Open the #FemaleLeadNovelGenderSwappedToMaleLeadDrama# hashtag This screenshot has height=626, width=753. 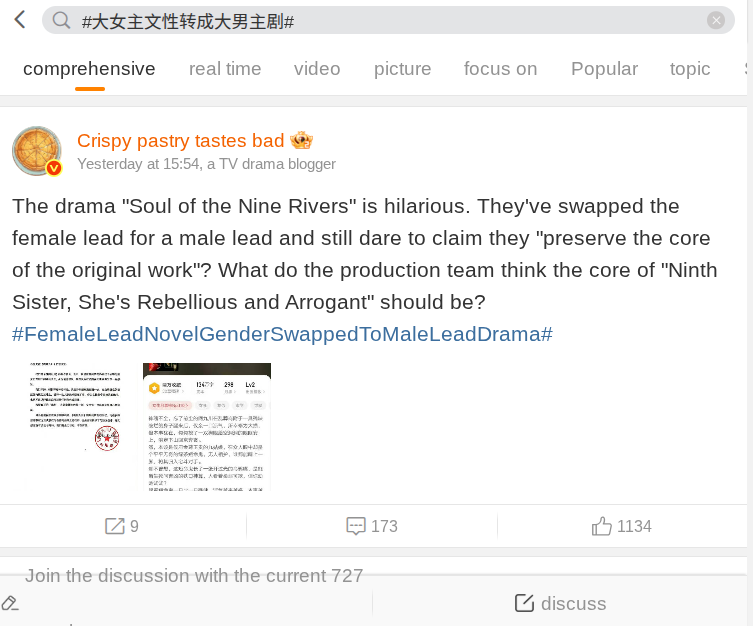(282, 334)
